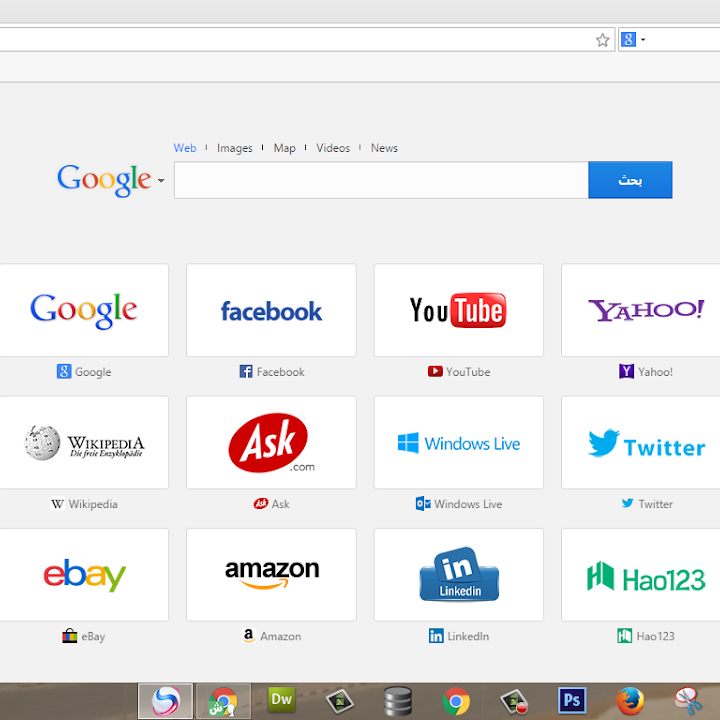720x720 pixels.
Task: Open Chrome with Arabic badge taskbar icon
Action: point(224,701)
